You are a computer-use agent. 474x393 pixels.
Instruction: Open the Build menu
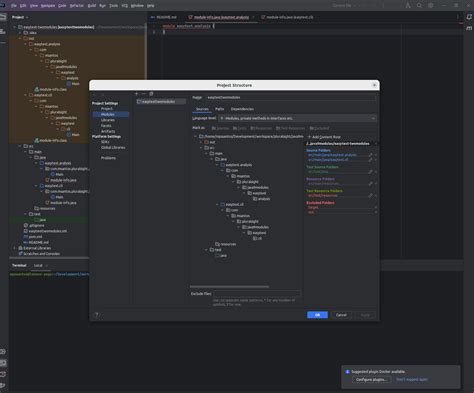(92, 6)
